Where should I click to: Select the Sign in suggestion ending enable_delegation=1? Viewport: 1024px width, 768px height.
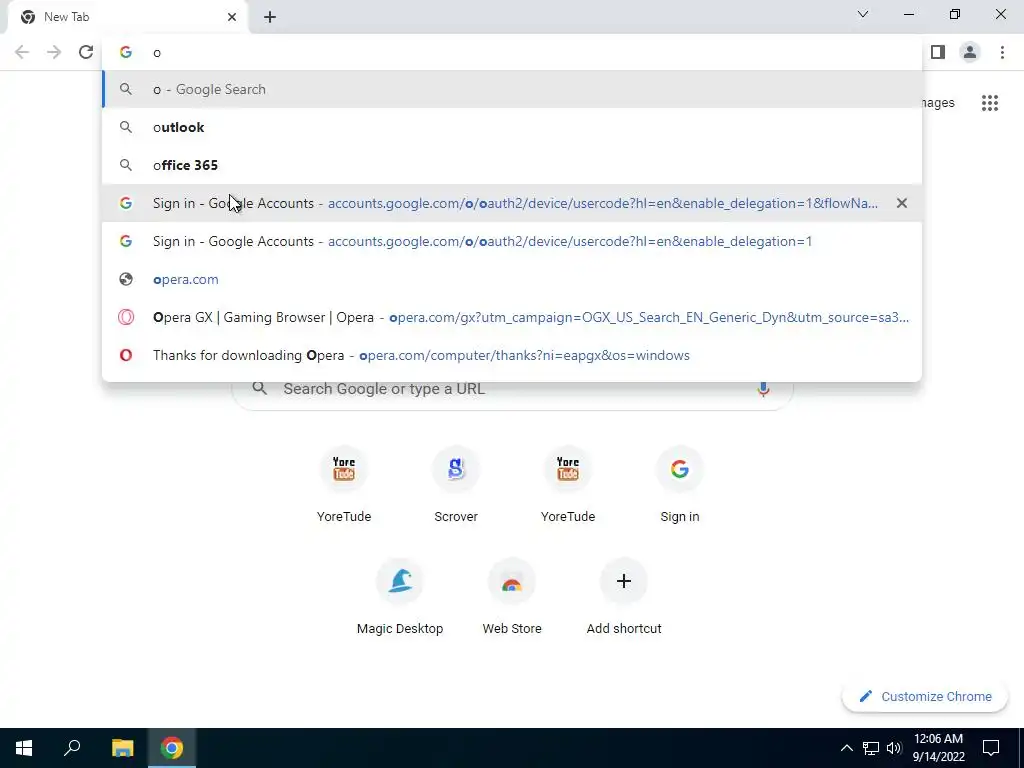[512, 241]
